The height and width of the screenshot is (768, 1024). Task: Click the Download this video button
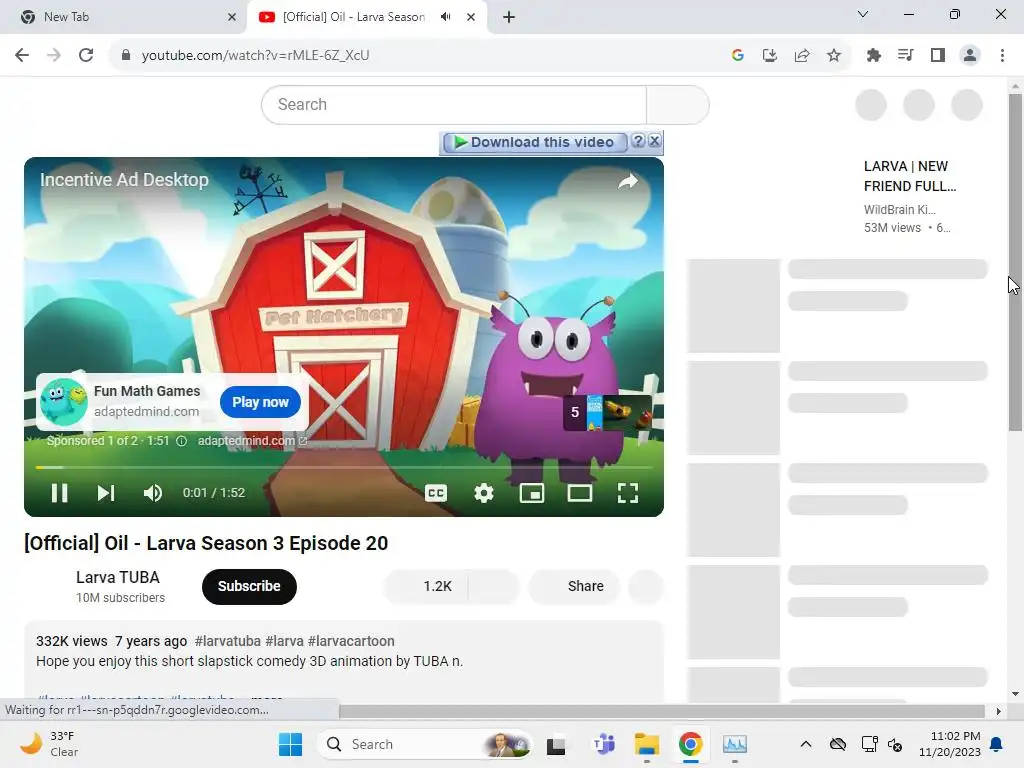tap(534, 142)
